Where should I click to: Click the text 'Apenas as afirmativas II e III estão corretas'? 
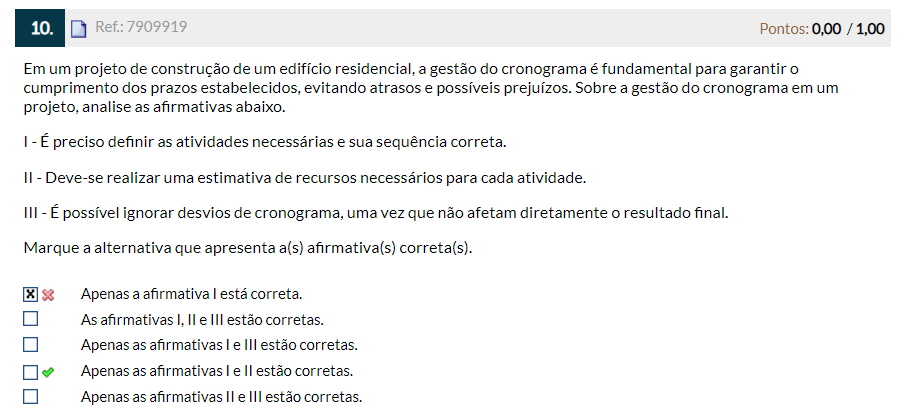coord(221,398)
